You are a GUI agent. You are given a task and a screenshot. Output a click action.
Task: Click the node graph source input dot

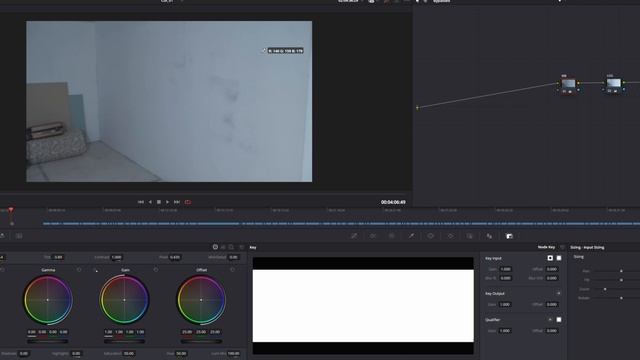point(417,108)
